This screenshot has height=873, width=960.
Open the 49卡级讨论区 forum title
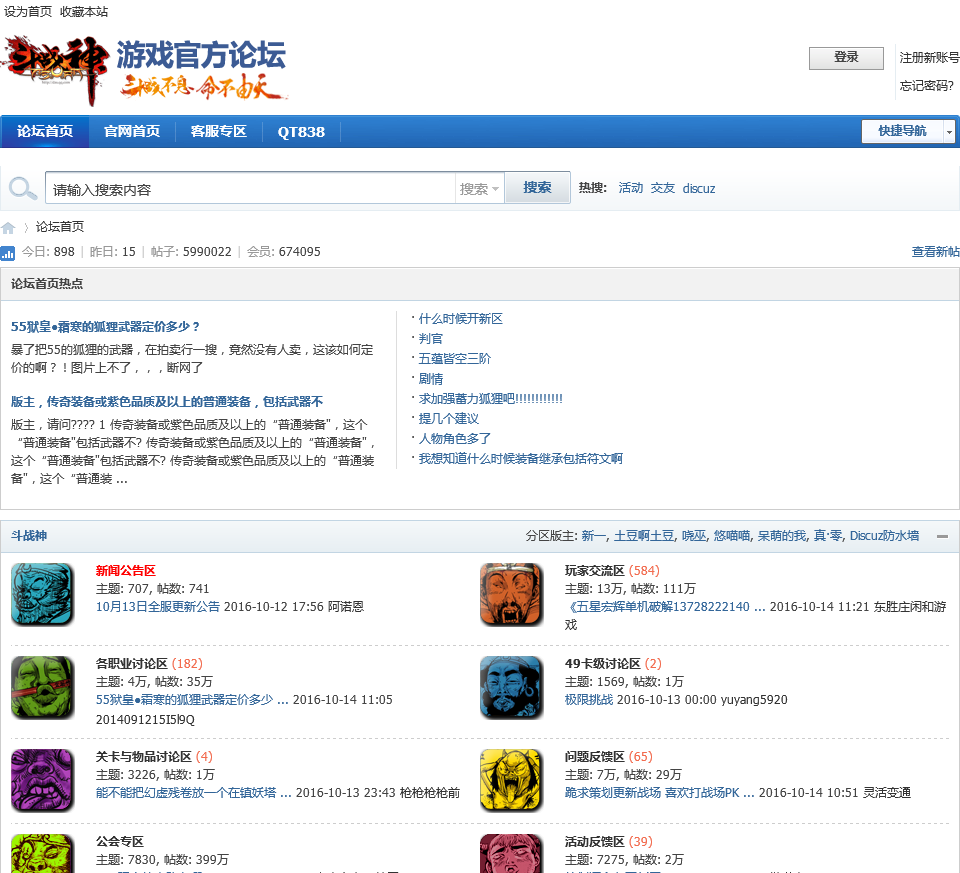(603, 664)
